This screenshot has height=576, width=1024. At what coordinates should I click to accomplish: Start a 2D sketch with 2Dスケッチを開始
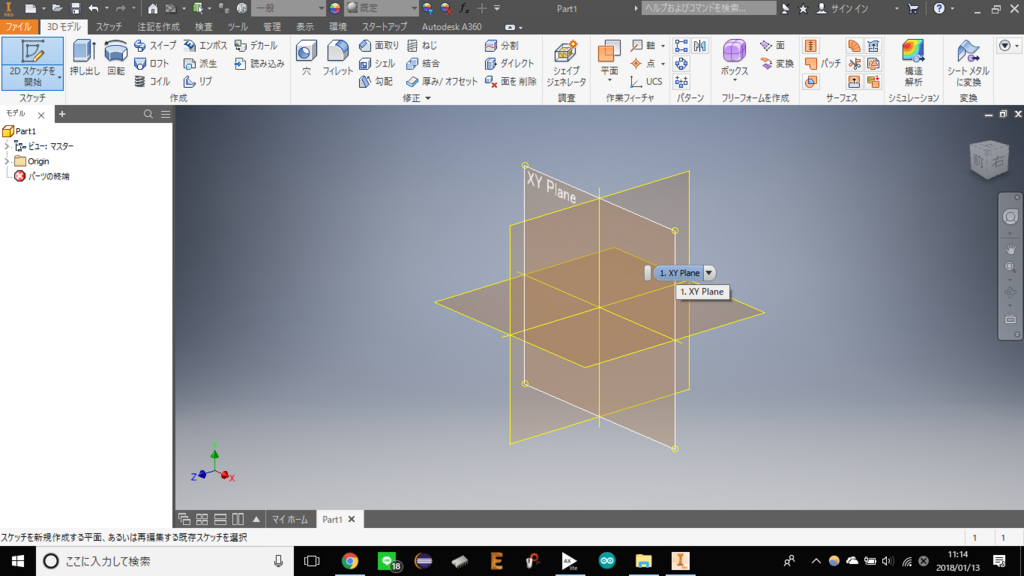point(33,63)
